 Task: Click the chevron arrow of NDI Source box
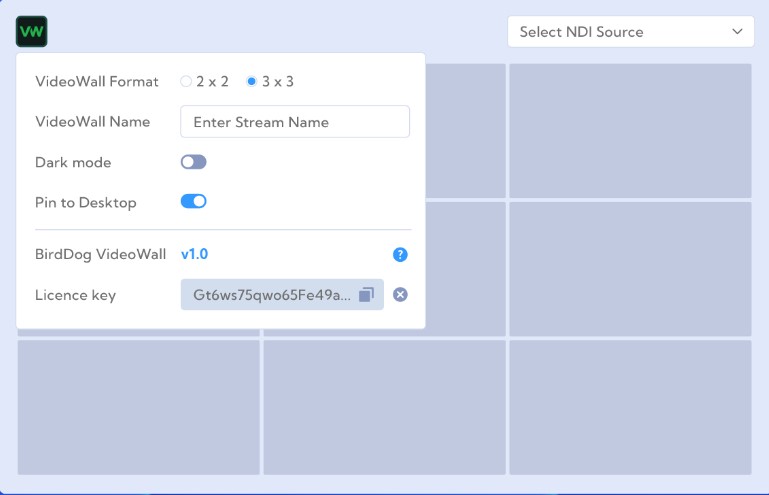pos(738,32)
